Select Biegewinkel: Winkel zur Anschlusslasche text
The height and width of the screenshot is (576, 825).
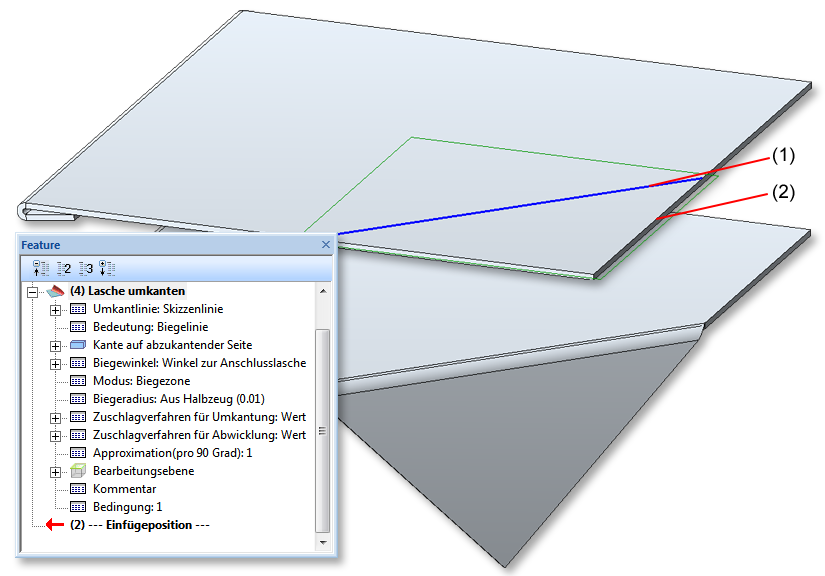[x=199, y=363]
